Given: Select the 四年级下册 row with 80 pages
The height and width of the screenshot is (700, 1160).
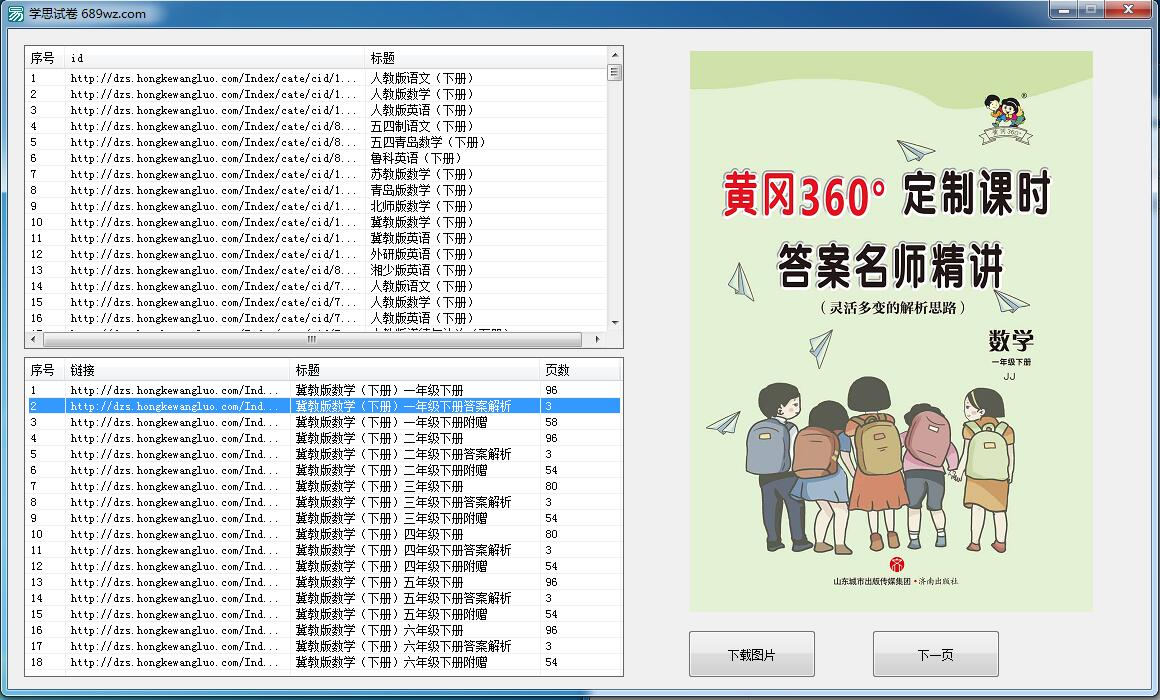Looking at the screenshot, I should point(324,534).
